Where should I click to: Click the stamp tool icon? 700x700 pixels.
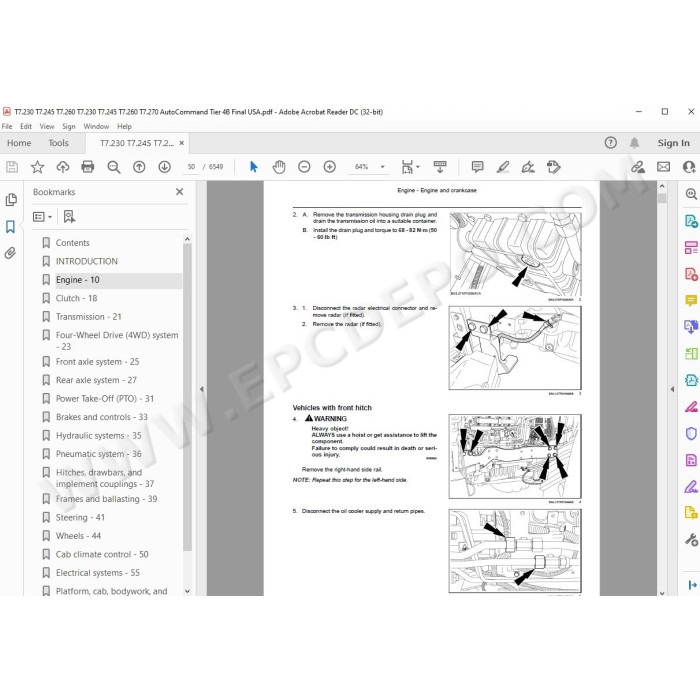click(554, 167)
